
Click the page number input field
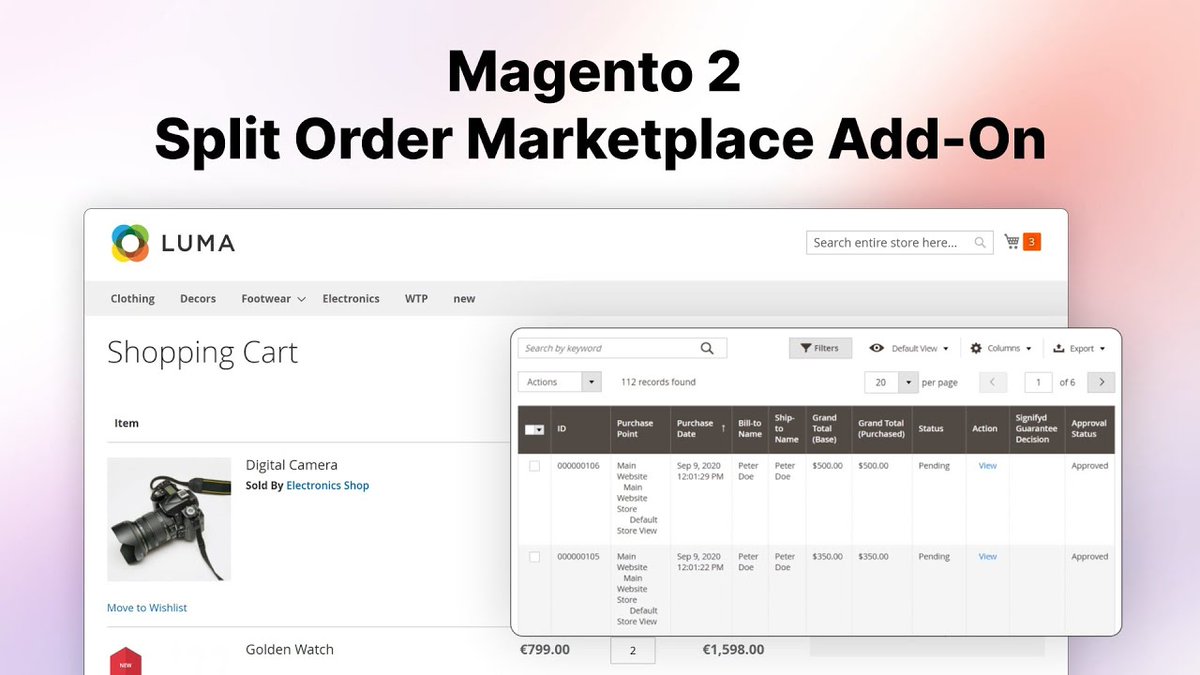pos(1038,382)
